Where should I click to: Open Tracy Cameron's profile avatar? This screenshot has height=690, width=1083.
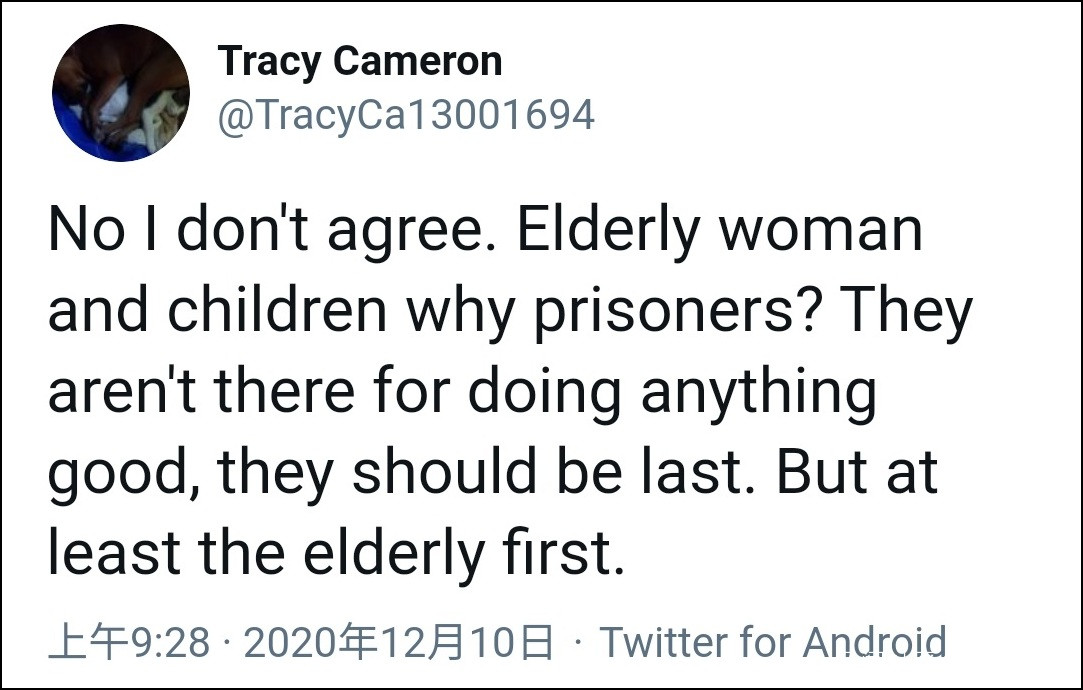121,93
